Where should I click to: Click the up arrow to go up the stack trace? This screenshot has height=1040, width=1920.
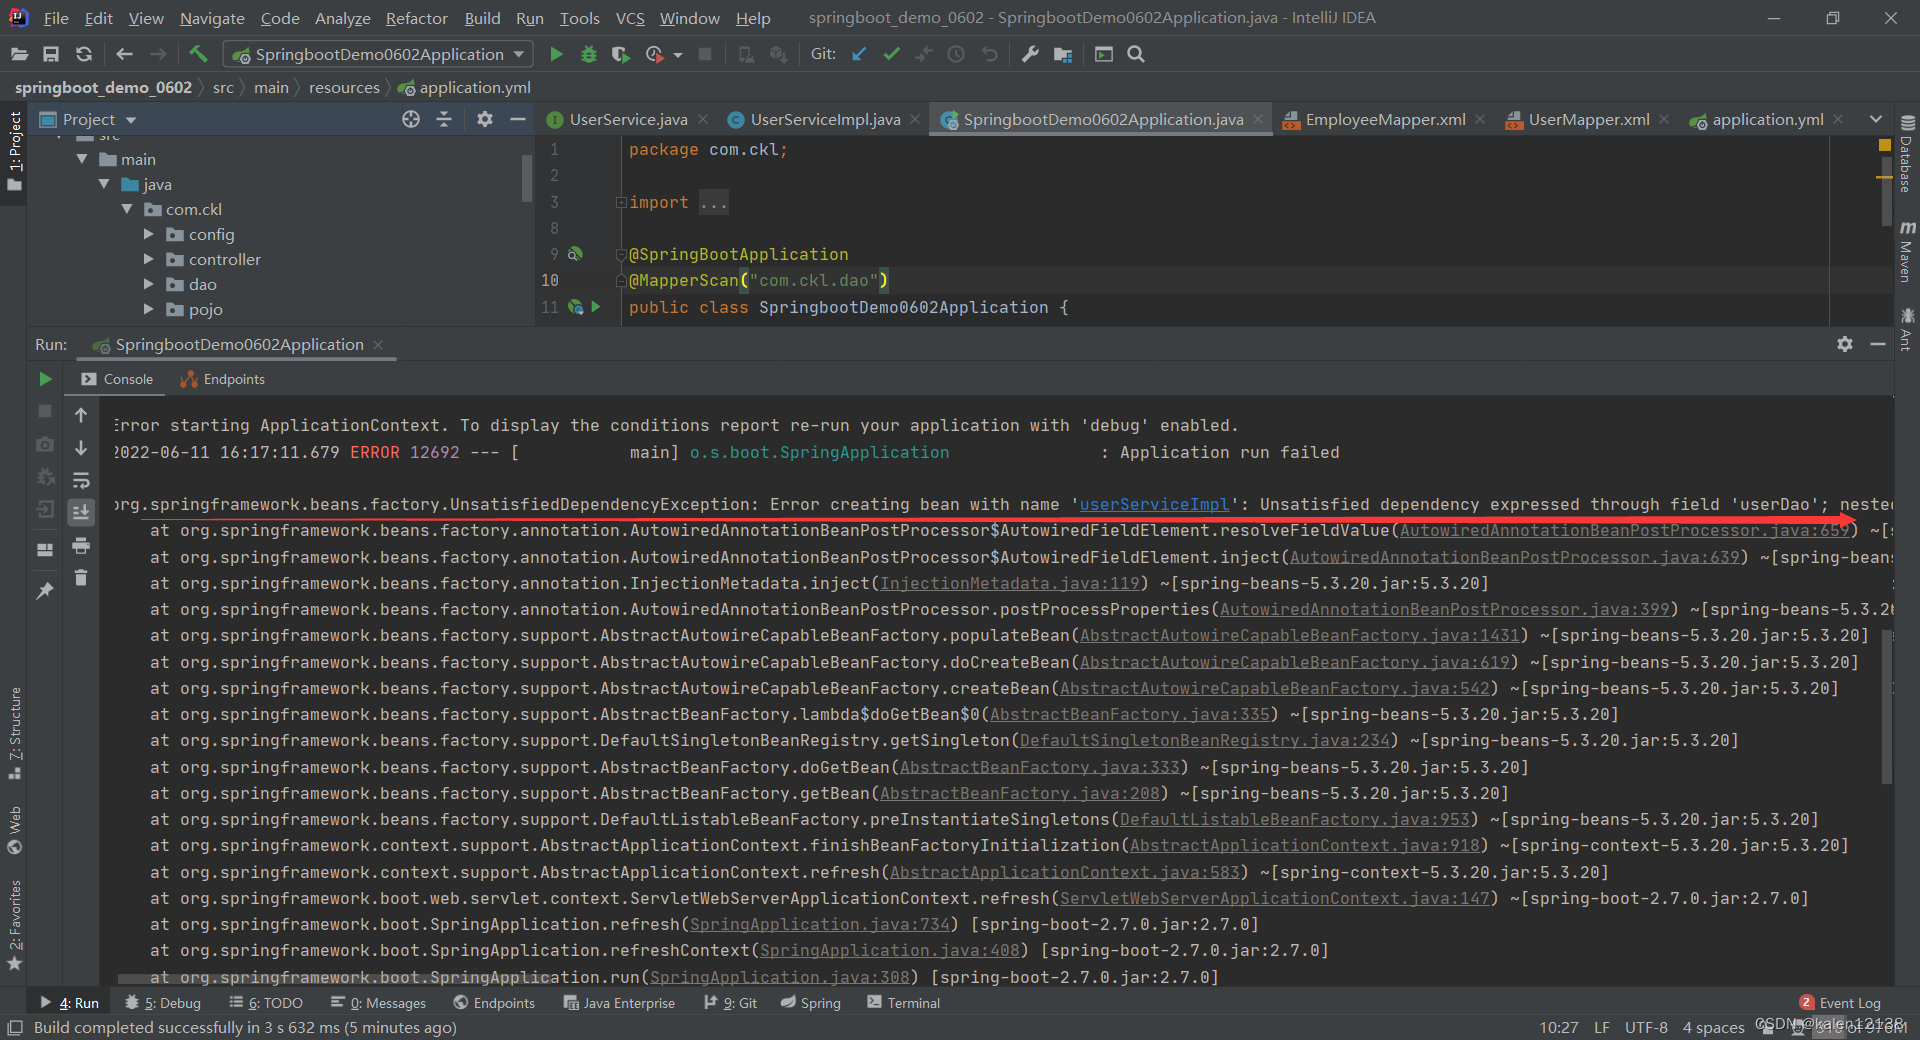81,415
